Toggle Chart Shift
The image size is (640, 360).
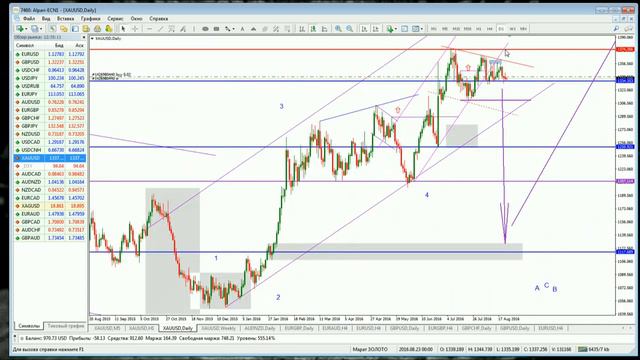376,29
